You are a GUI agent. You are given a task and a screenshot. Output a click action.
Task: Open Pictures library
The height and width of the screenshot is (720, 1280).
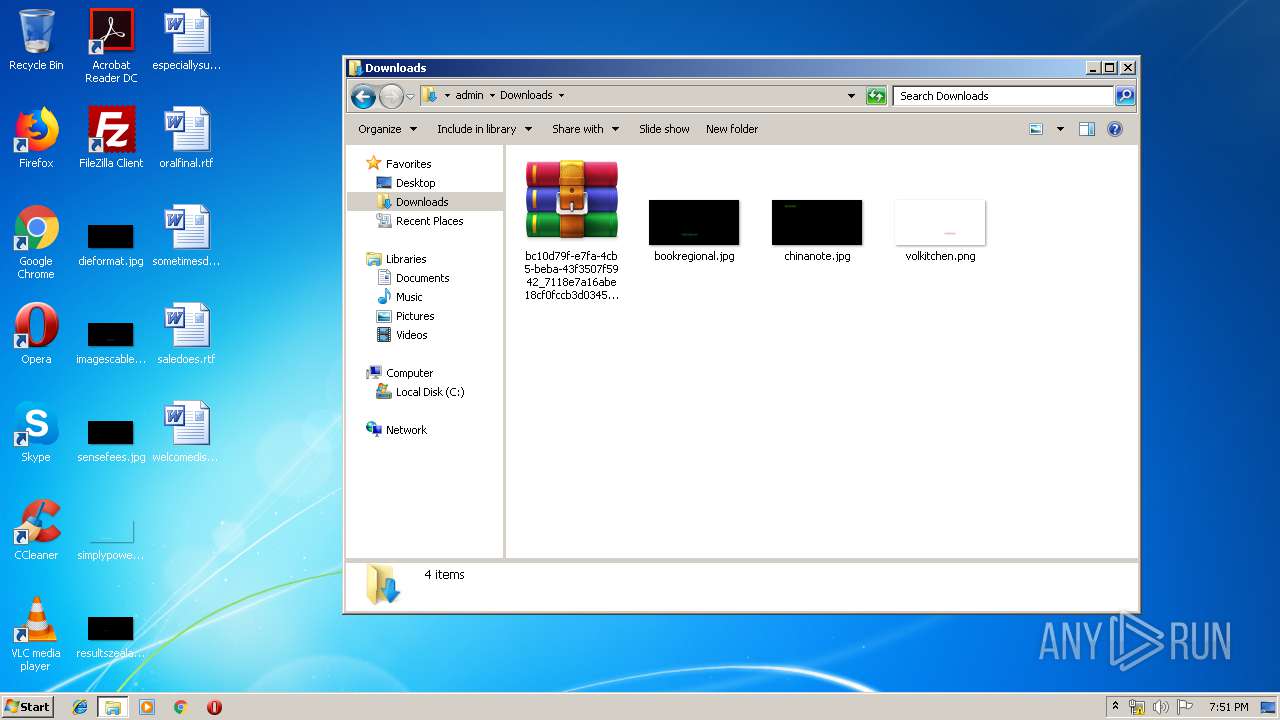point(405,316)
